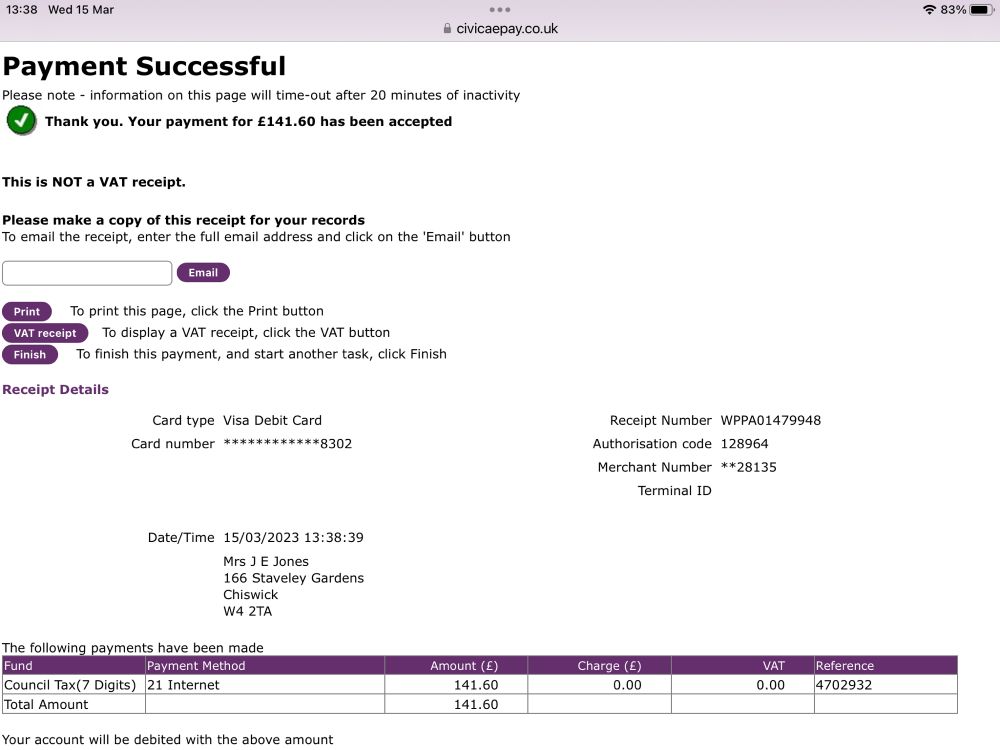The width and height of the screenshot is (1000, 750).
Task: Tap the 13:38 clock in status bar
Action: [22, 10]
